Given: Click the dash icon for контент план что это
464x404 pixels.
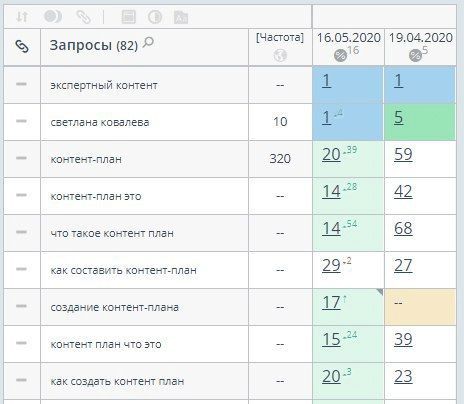Looking at the screenshot, I should pyautogui.click(x=21, y=343).
